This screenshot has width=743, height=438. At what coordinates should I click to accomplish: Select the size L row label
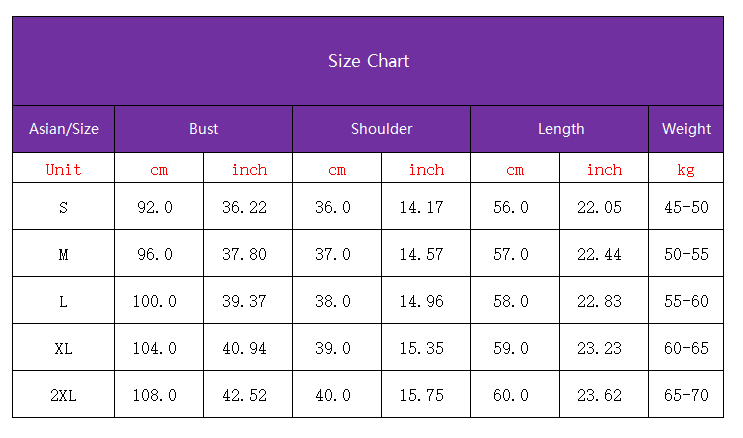tap(64, 301)
